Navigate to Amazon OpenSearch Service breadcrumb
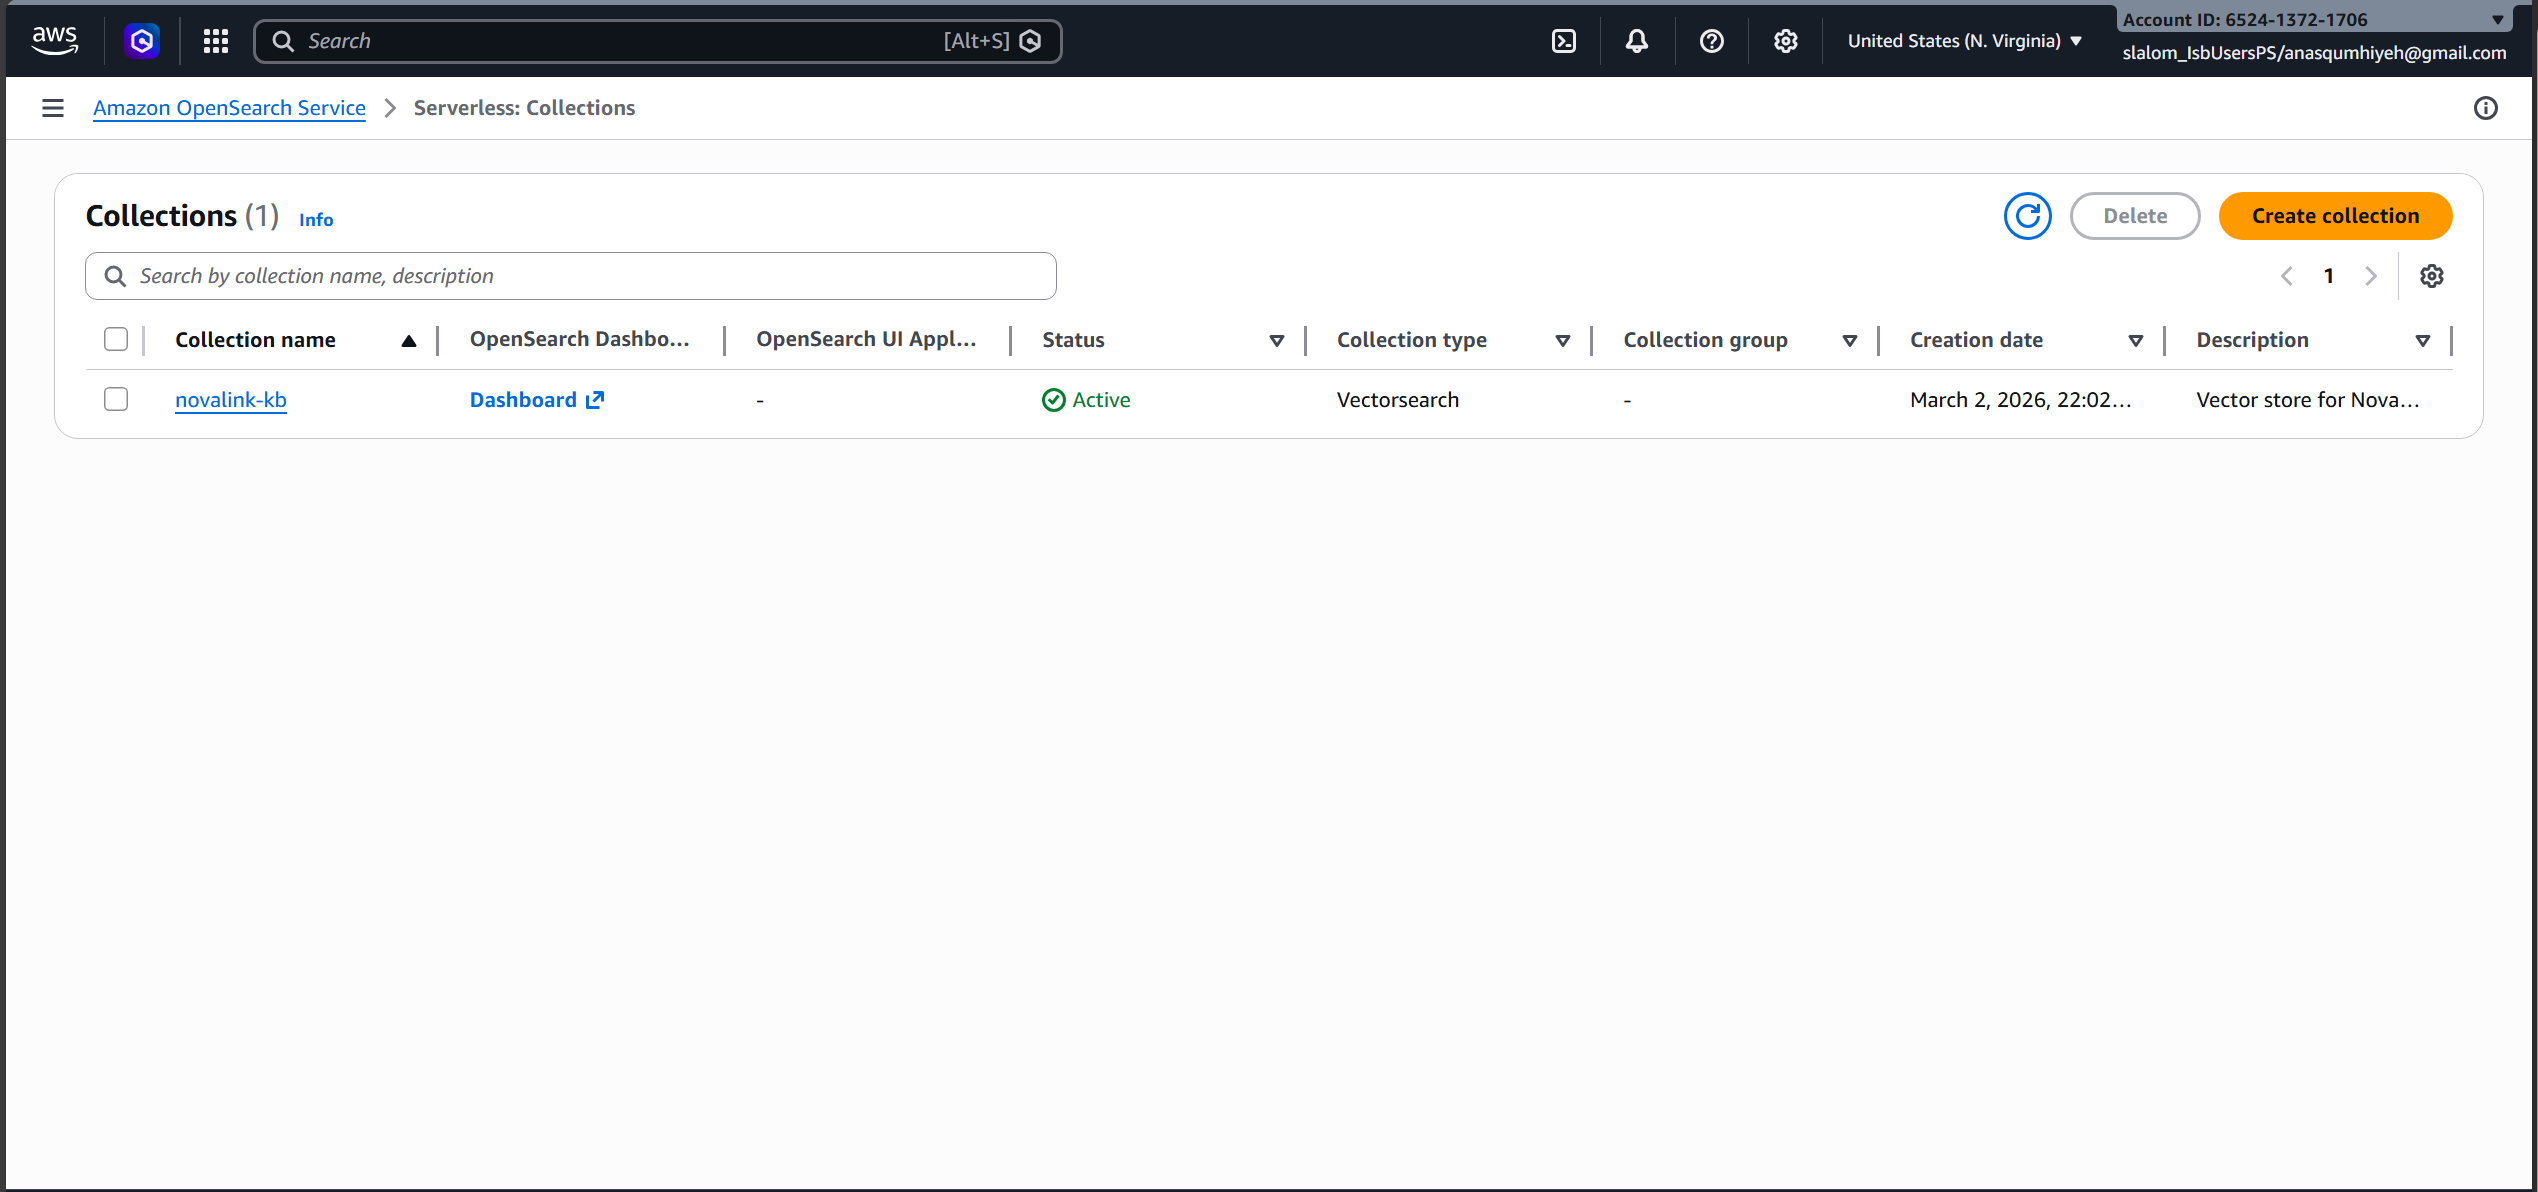The image size is (2538, 1192). coord(229,108)
